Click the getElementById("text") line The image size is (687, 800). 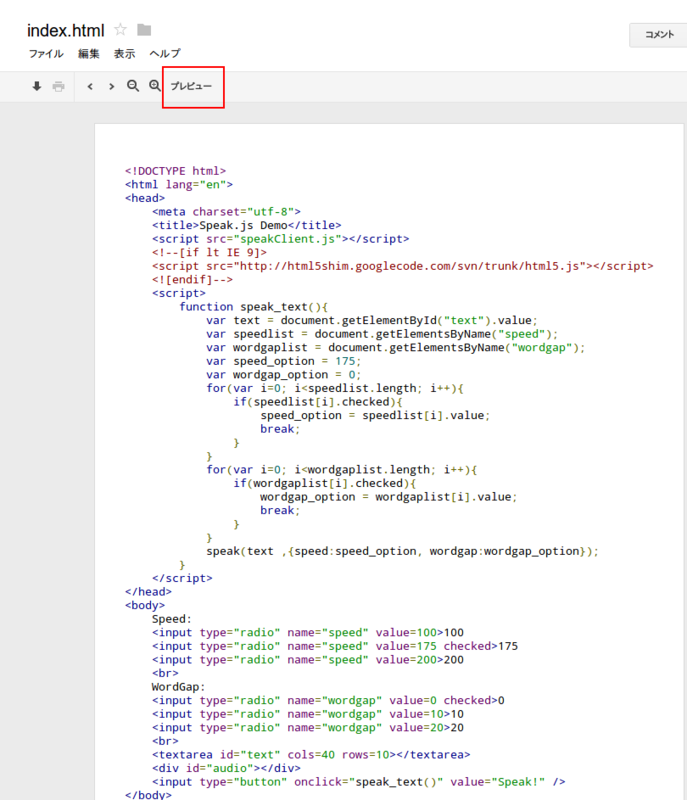coord(372,320)
